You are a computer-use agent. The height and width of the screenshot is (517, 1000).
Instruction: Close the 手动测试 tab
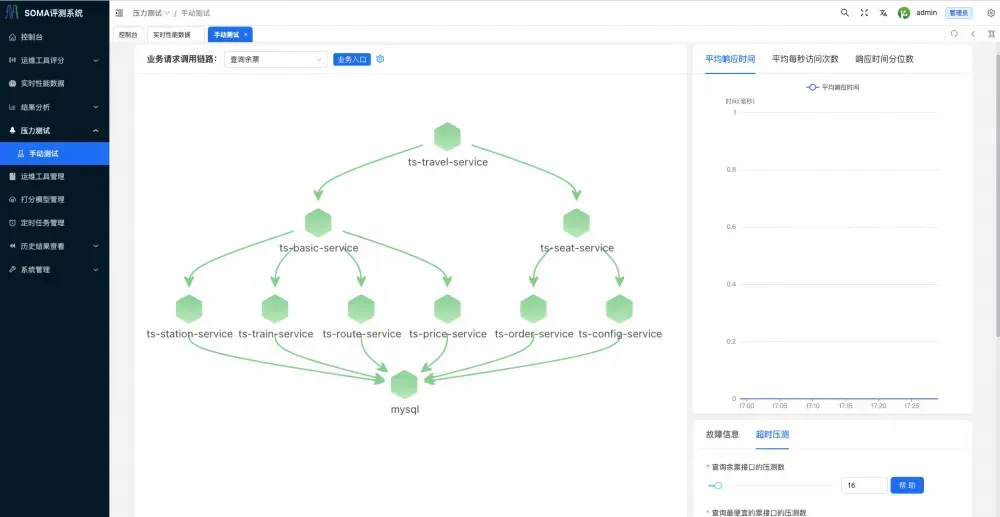(x=246, y=34)
